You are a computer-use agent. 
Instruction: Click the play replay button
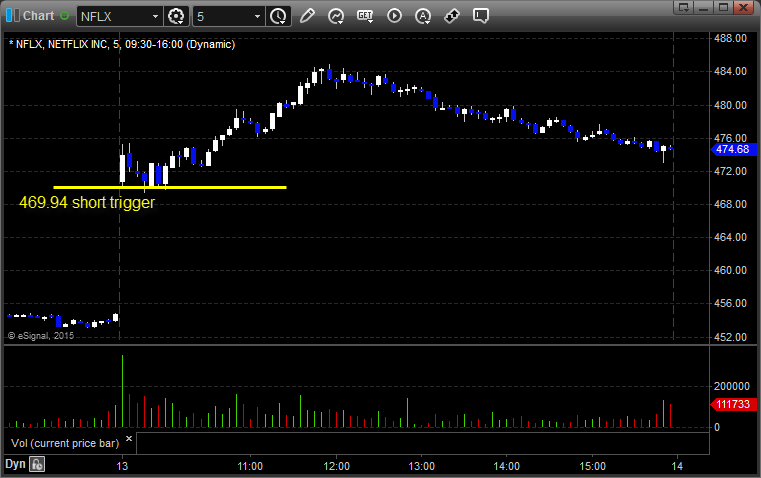(394, 16)
